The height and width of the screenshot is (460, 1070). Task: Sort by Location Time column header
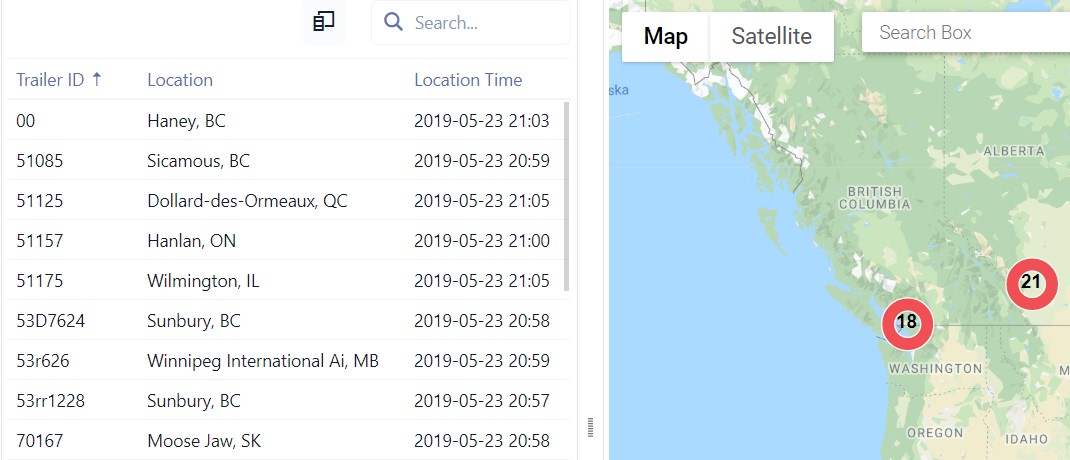coord(468,80)
